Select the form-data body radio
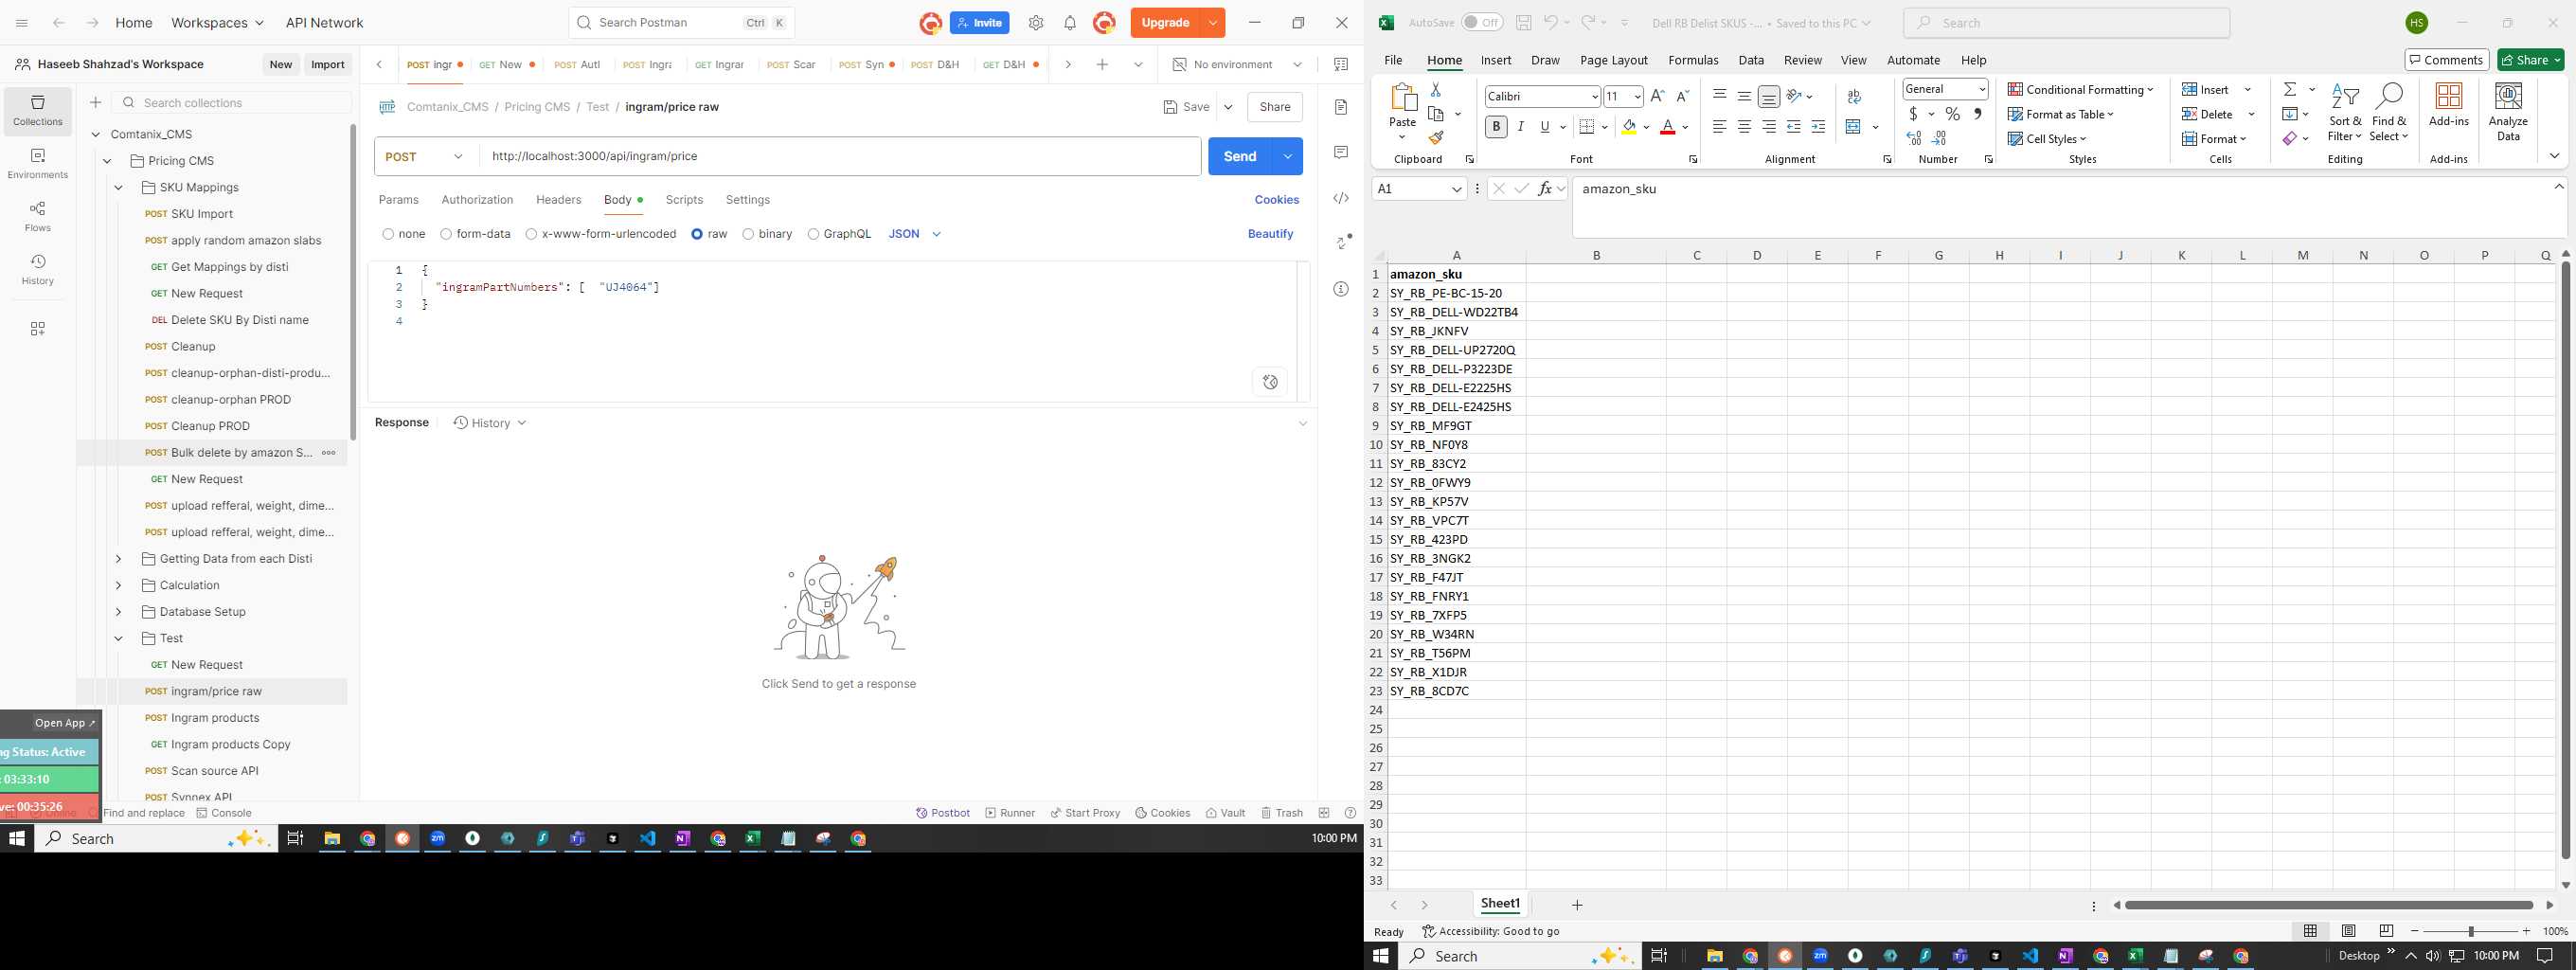Viewport: 2576px width, 970px height. pos(446,234)
